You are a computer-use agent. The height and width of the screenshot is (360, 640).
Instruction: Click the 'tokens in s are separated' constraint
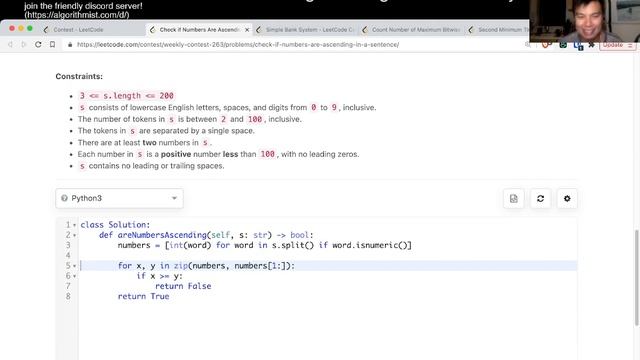click(x=166, y=131)
